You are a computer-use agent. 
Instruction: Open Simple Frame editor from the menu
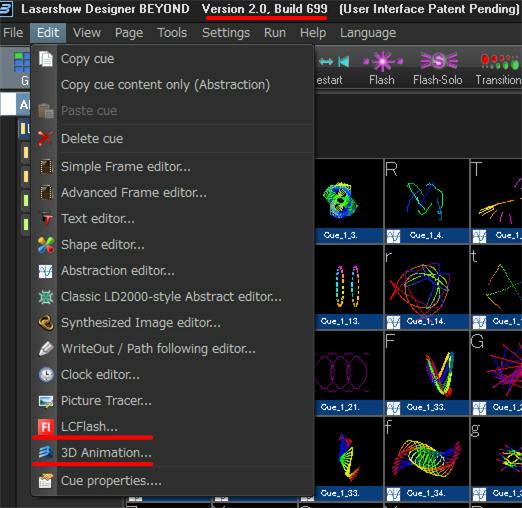(x=173, y=166)
